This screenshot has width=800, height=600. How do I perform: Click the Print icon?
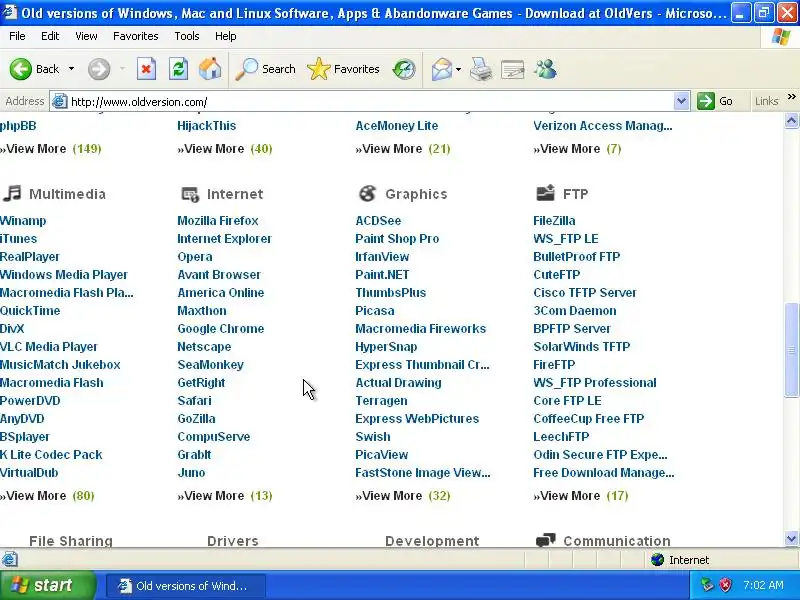pos(481,69)
